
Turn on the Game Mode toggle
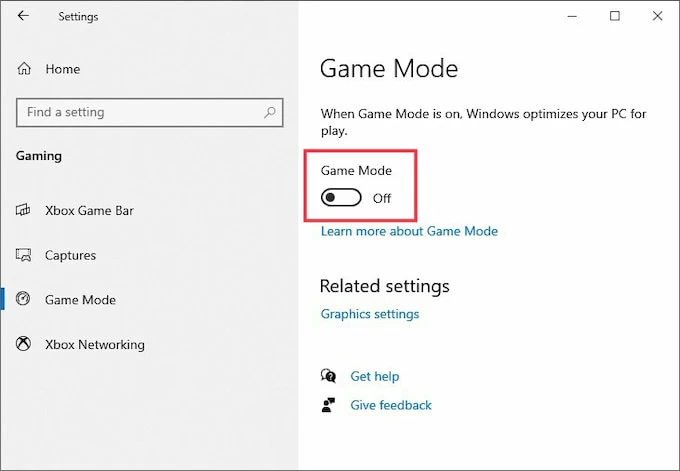341,198
